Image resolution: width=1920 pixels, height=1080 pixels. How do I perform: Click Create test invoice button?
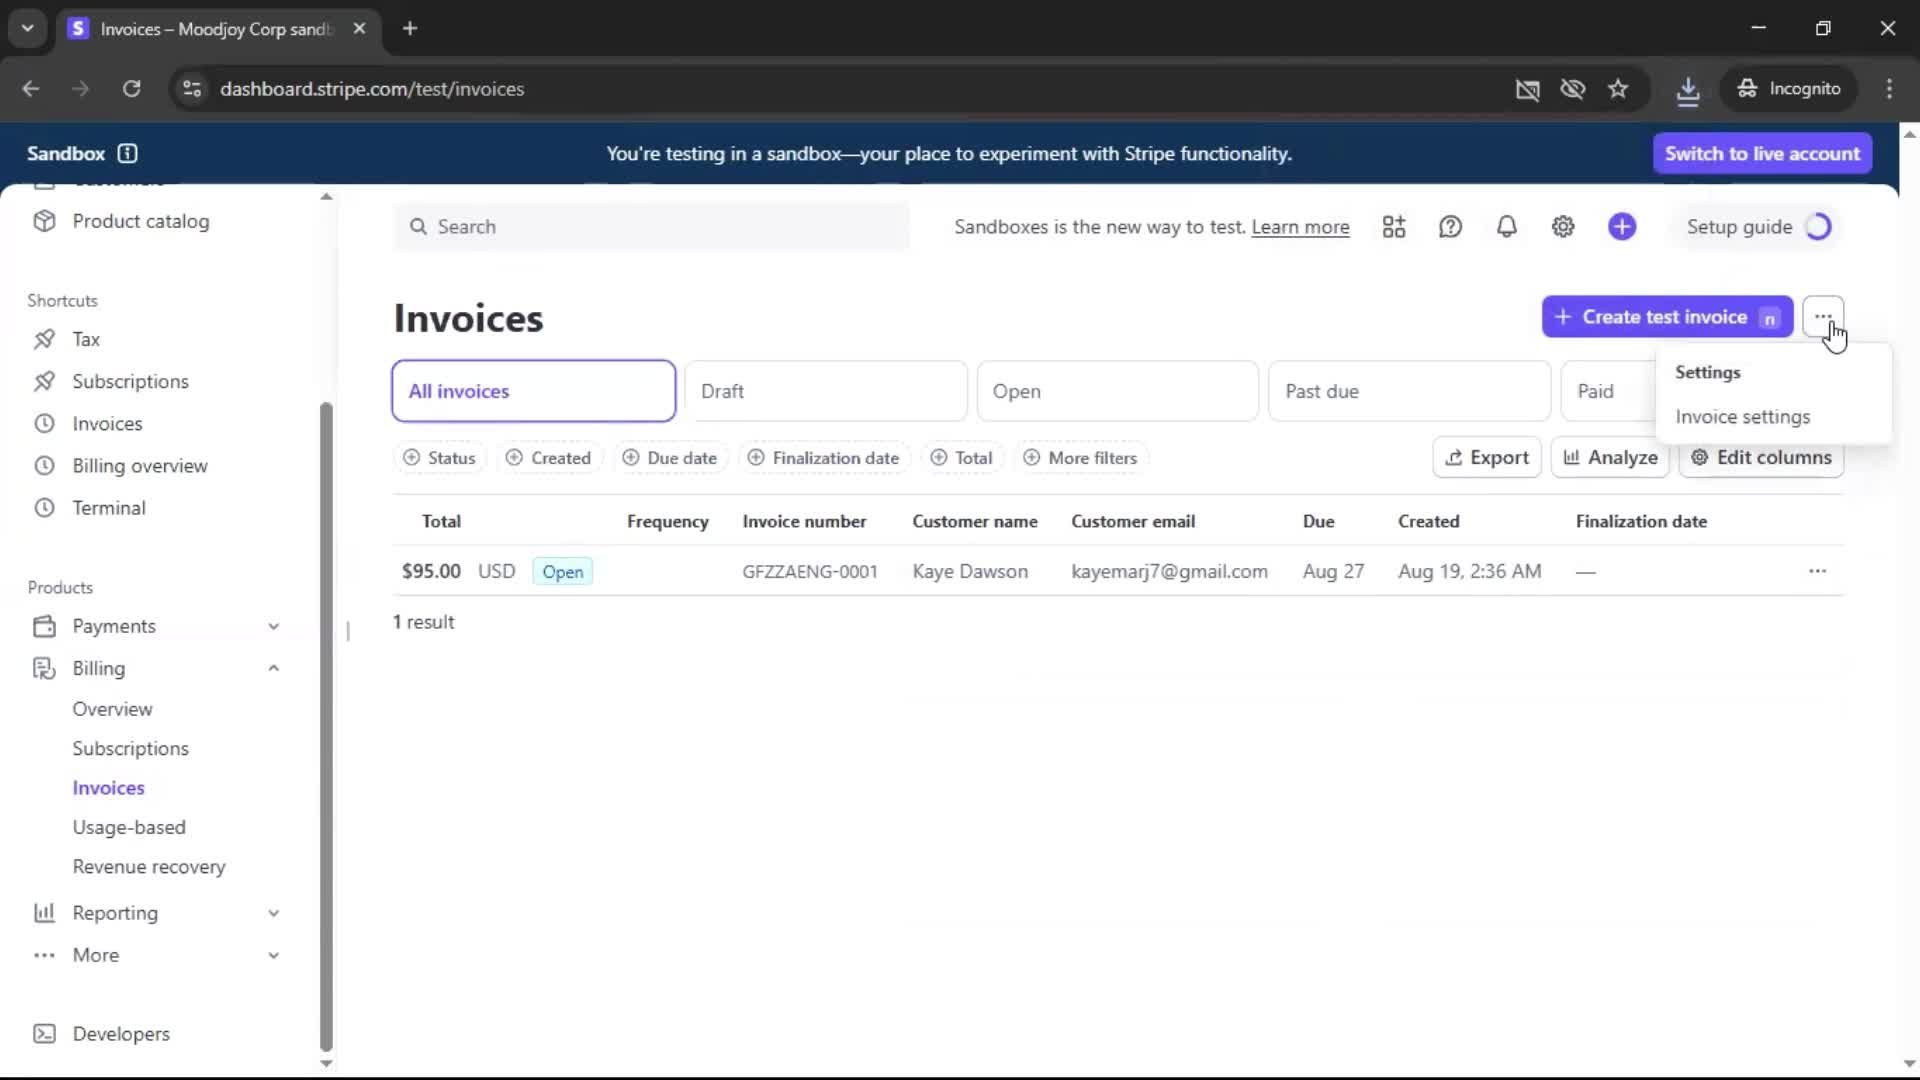(1667, 317)
